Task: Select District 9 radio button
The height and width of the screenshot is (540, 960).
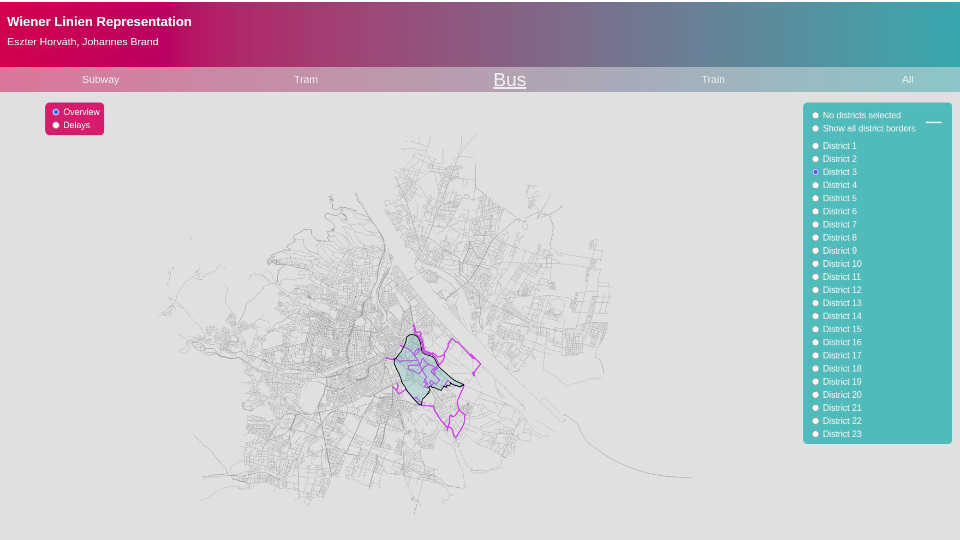Action: tap(816, 250)
